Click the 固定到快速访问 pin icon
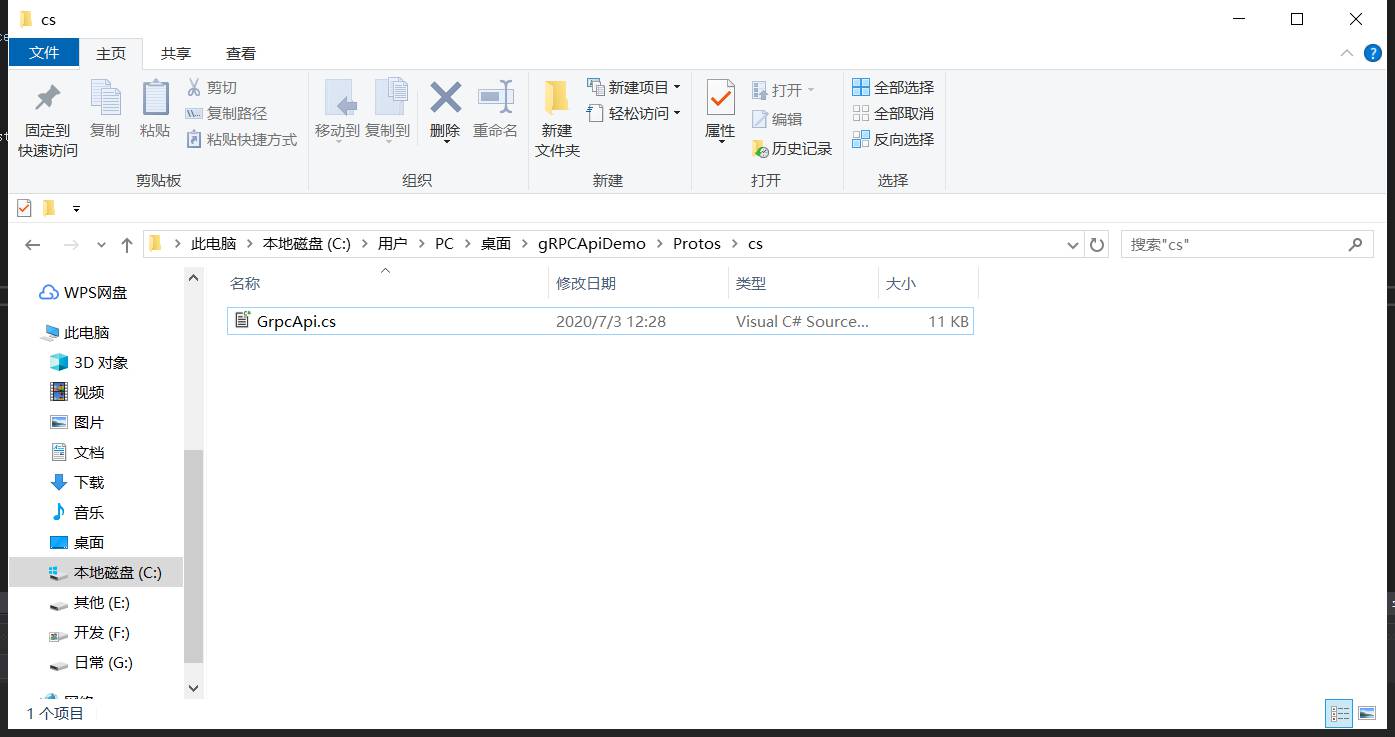Viewport: 1395px width, 737px height. coord(47,98)
